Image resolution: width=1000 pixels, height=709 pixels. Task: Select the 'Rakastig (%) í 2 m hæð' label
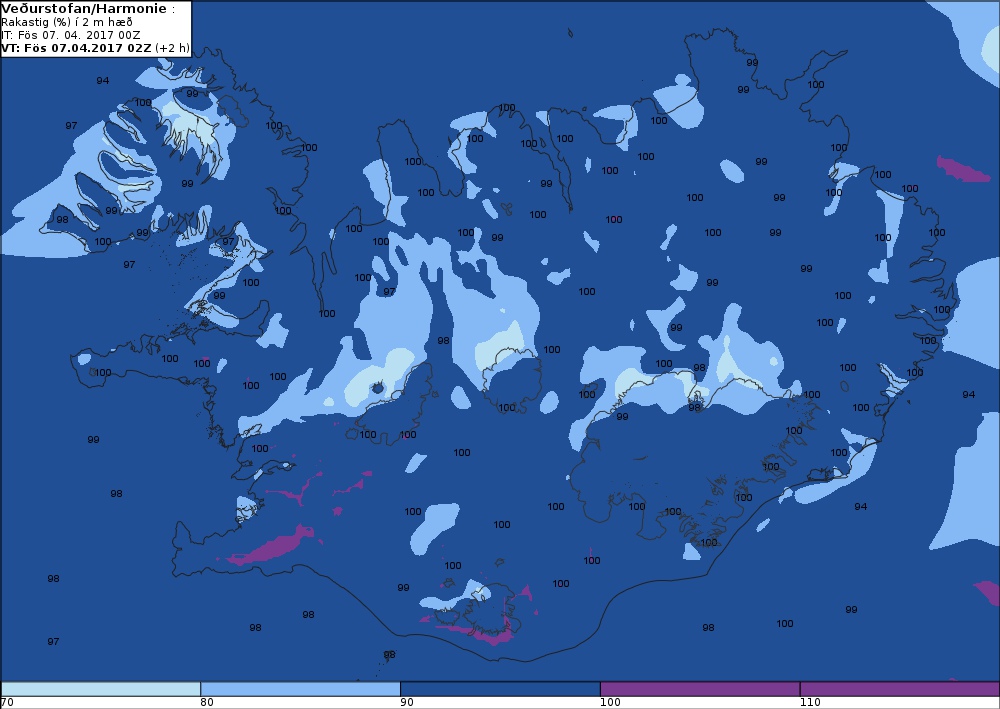point(67,22)
